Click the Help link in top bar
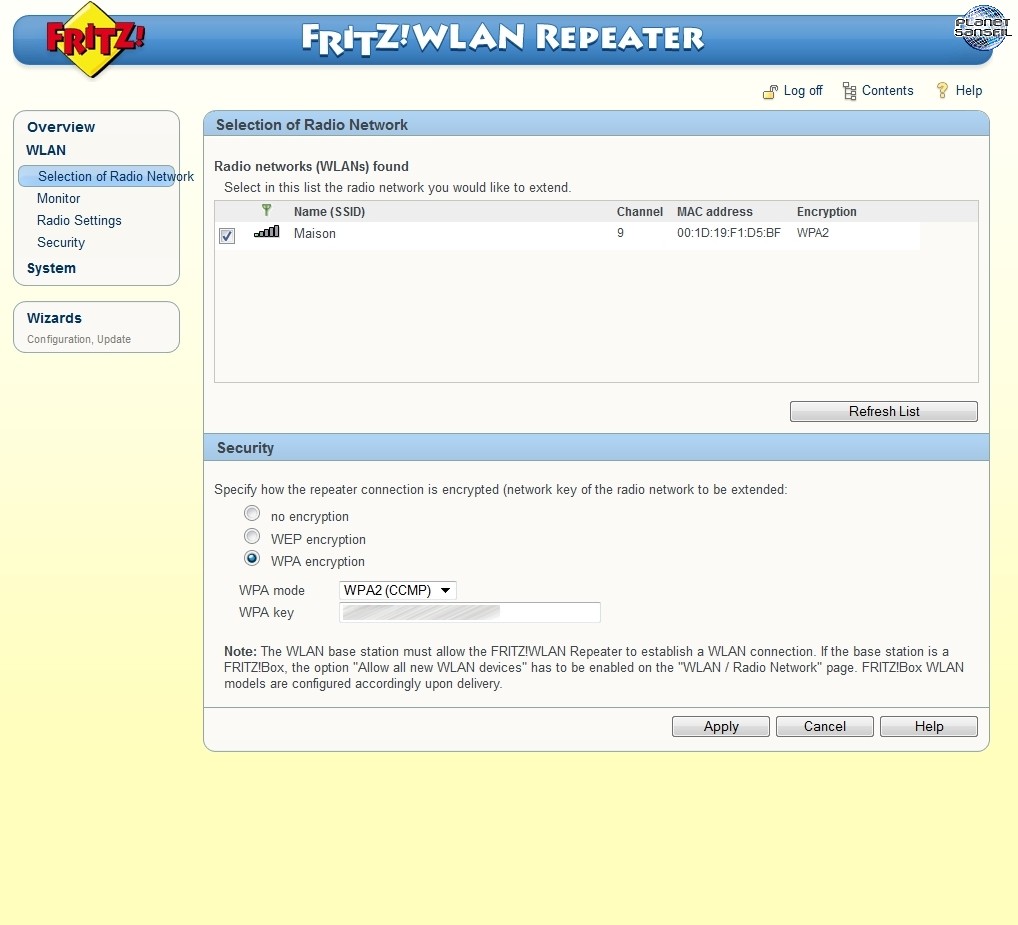1018x925 pixels. tap(969, 91)
